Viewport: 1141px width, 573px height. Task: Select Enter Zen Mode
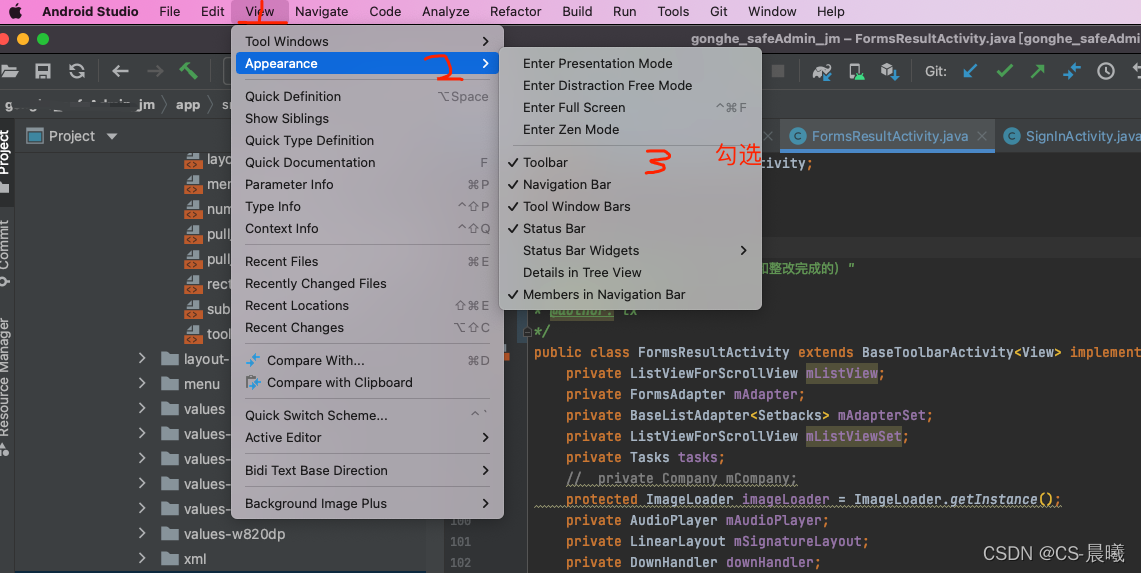pos(629,130)
